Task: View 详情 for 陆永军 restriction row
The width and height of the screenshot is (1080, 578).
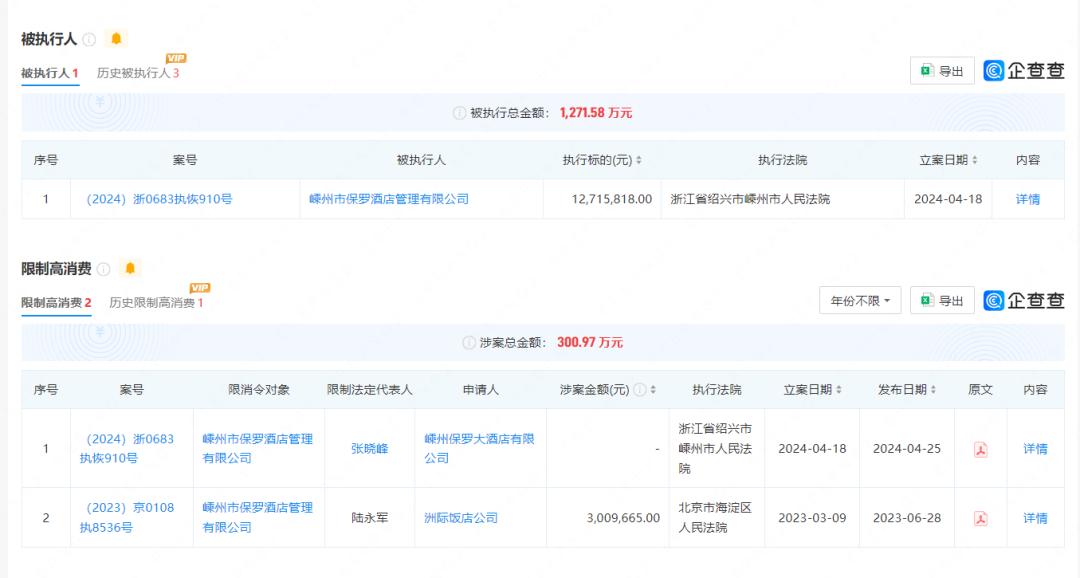Action: click(x=1035, y=518)
